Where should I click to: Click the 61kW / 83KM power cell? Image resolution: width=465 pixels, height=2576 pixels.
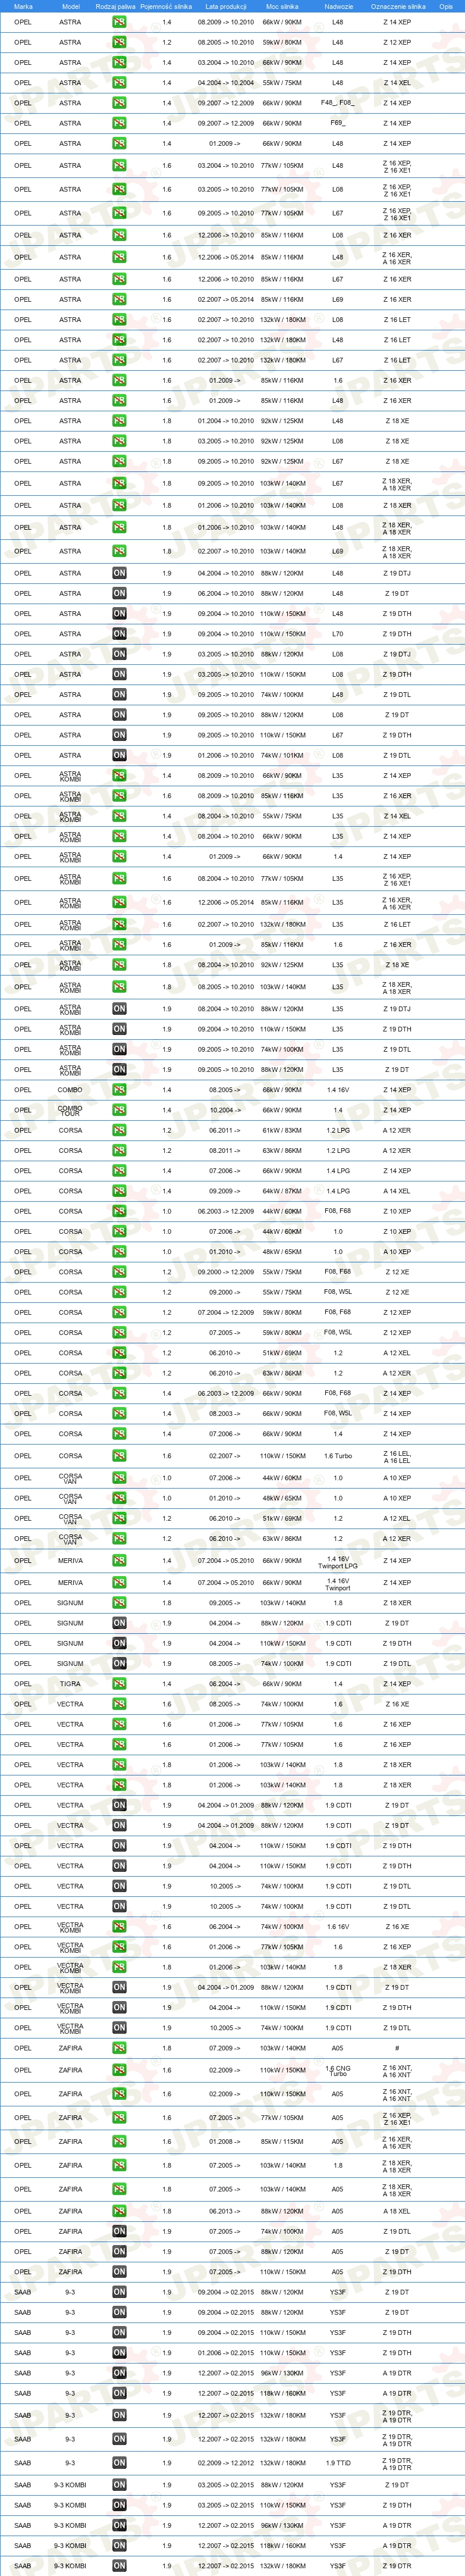click(x=282, y=1131)
